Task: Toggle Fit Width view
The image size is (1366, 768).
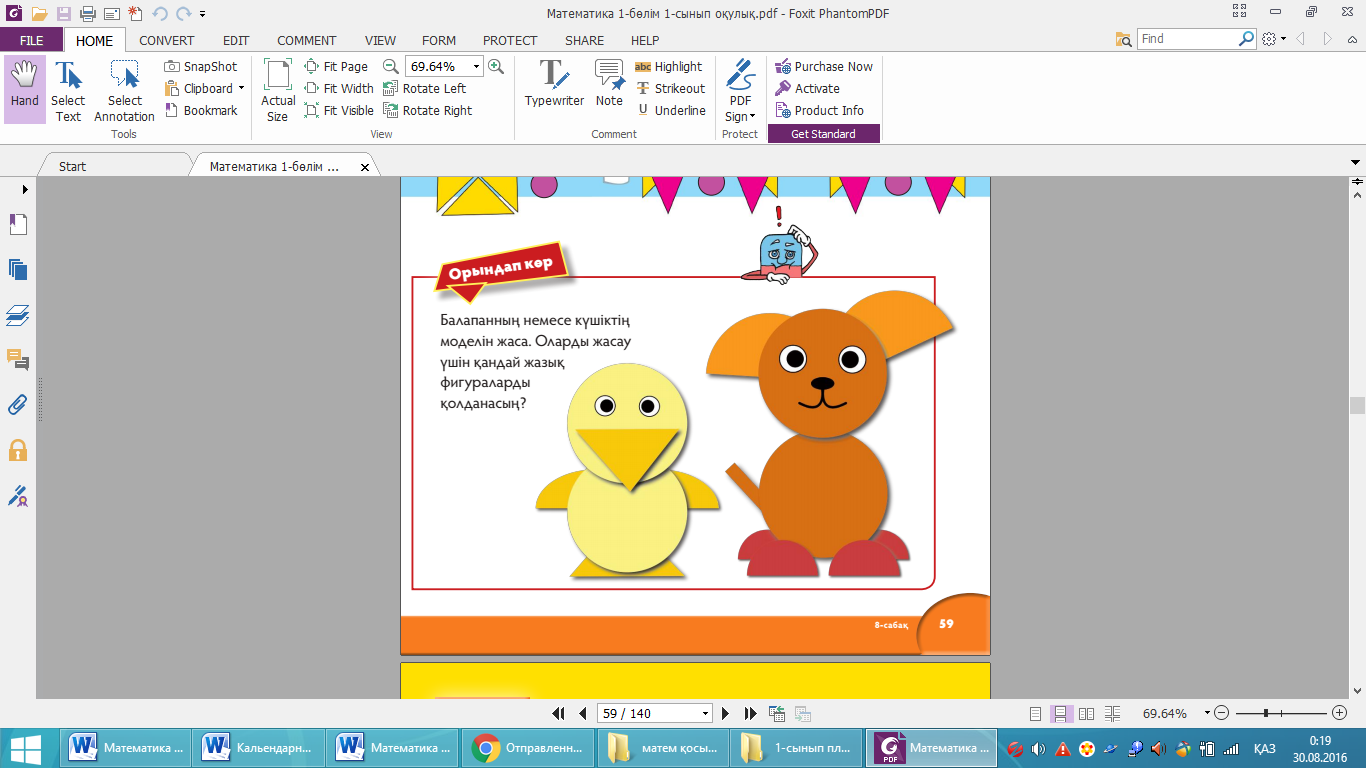Action: [339, 88]
